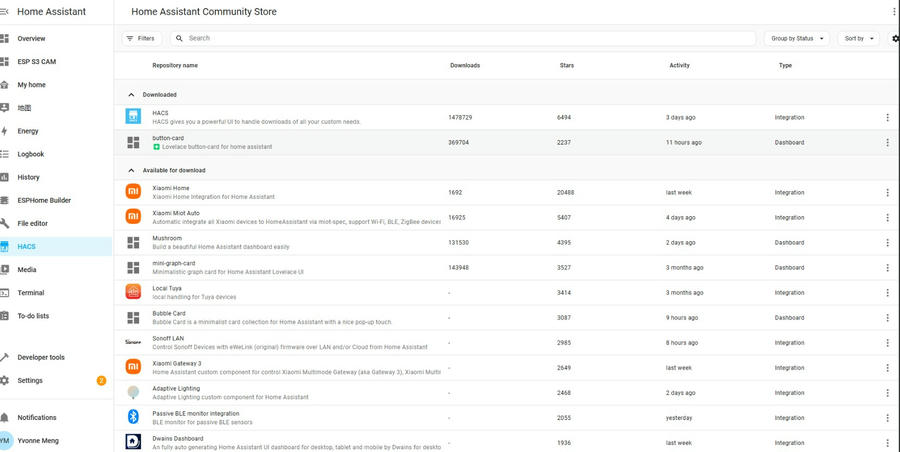Click the 1478729 downloads value

click(x=460, y=117)
